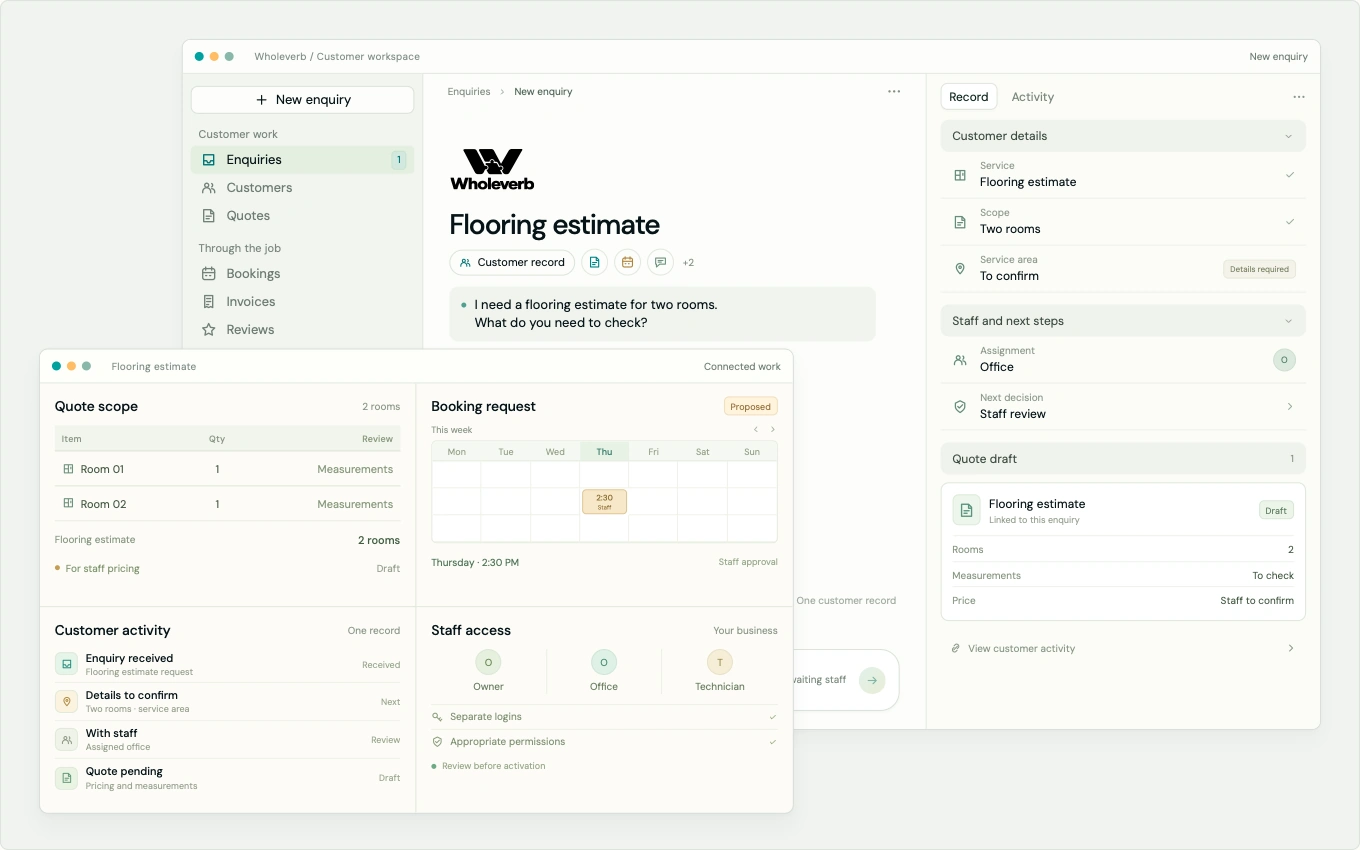The height and width of the screenshot is (850, 1360).
Task: Click the chat bubble icon under Flooring estimate
Action: click(x=660, y=262)
